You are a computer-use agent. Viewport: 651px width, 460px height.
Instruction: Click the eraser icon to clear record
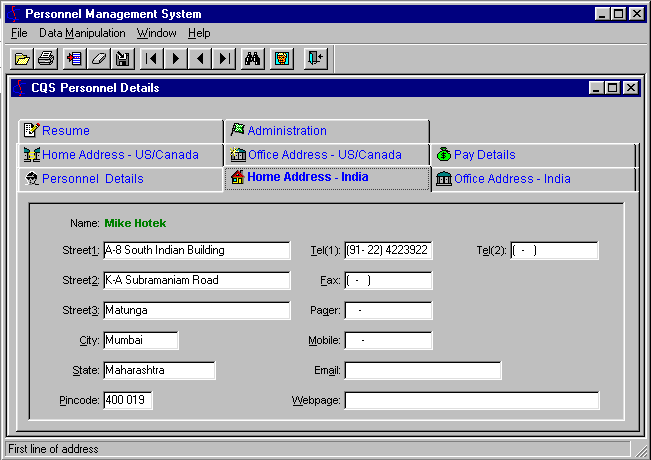pos(98,59)
